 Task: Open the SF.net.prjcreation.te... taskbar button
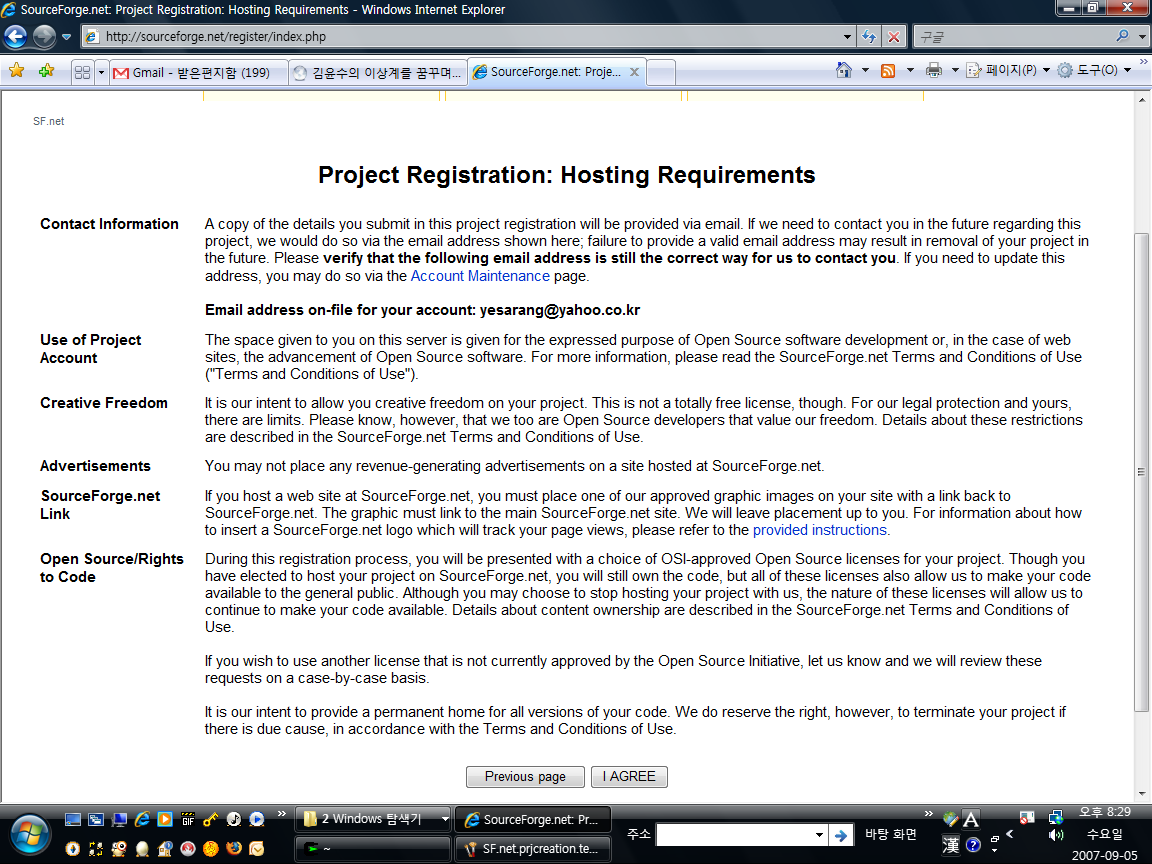coord(533,849)
